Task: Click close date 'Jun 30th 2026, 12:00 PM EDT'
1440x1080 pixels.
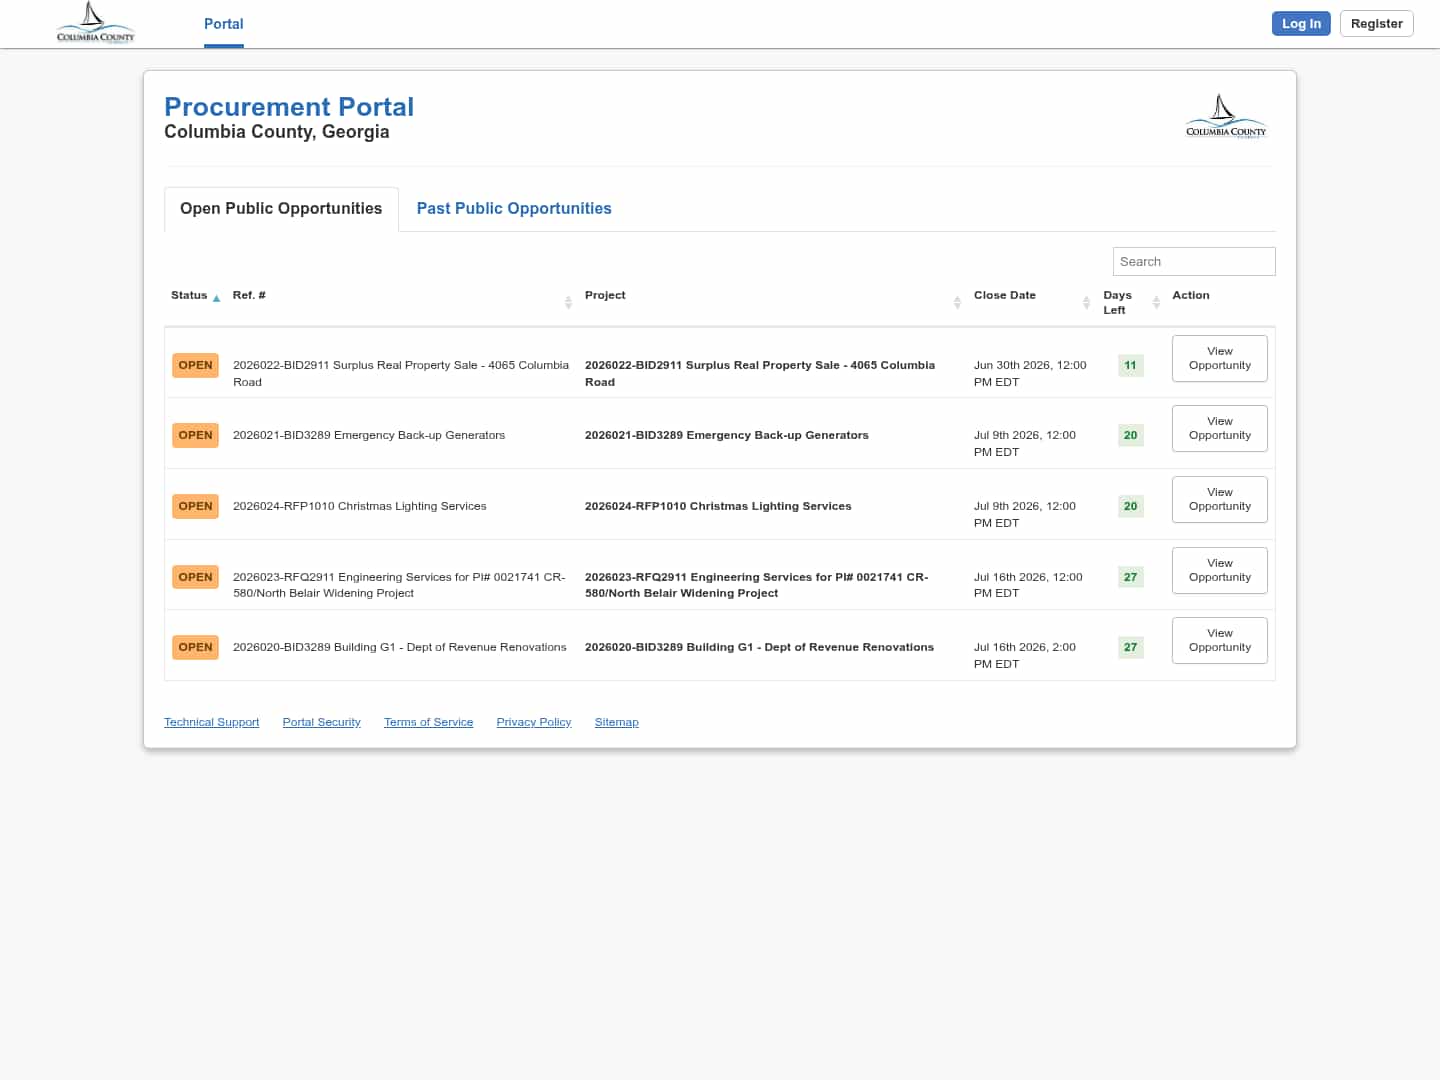Action: coord(1030,373)
